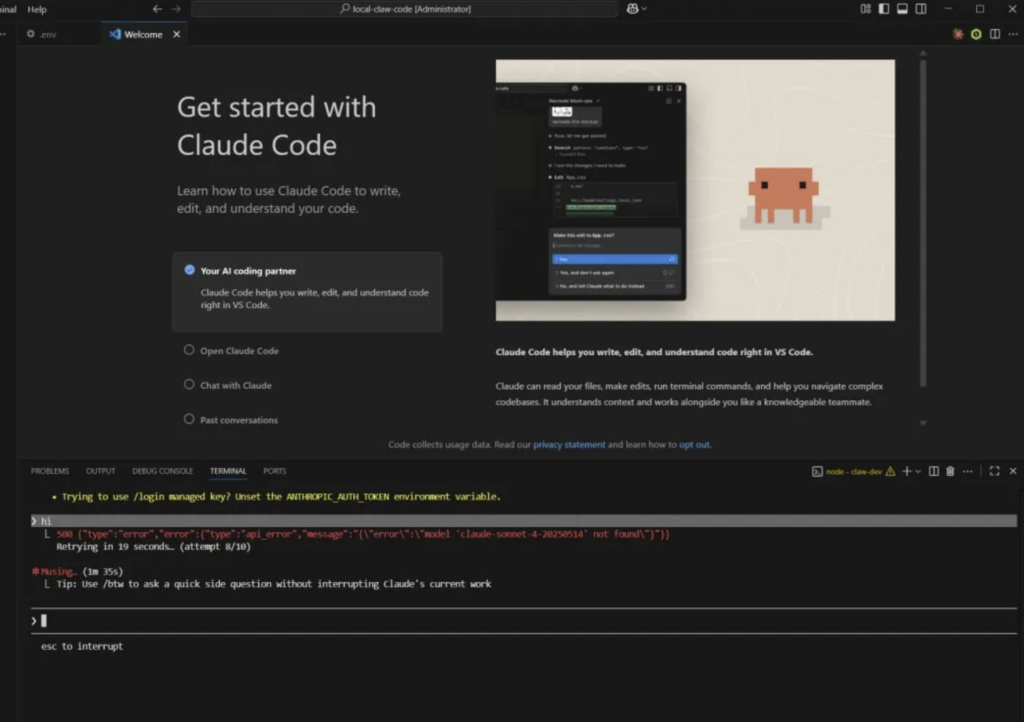Go back with the left arrow

tap(157, 9)
